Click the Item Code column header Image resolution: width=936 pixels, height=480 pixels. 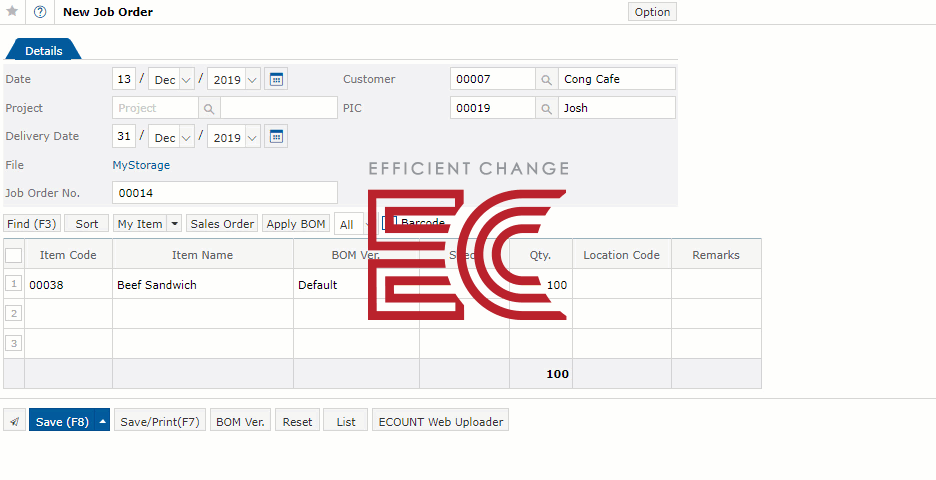(68, 255)
